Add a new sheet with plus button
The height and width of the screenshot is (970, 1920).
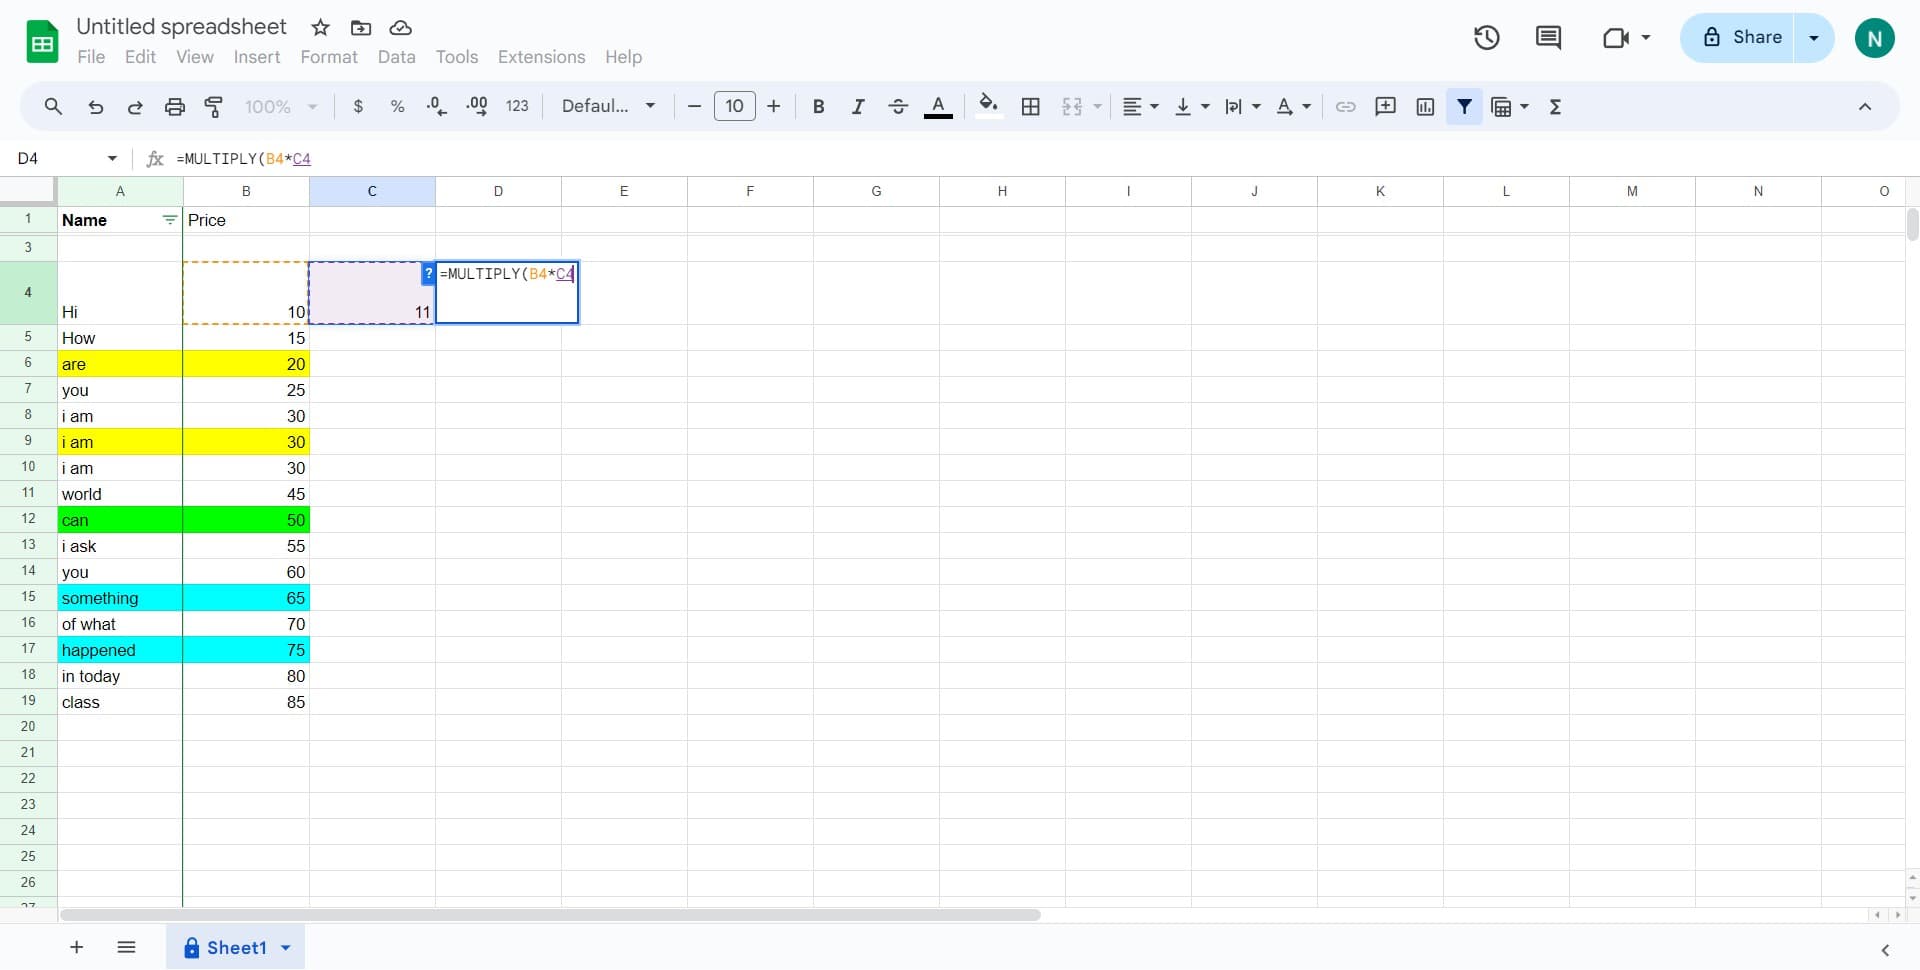coord(77,948)
